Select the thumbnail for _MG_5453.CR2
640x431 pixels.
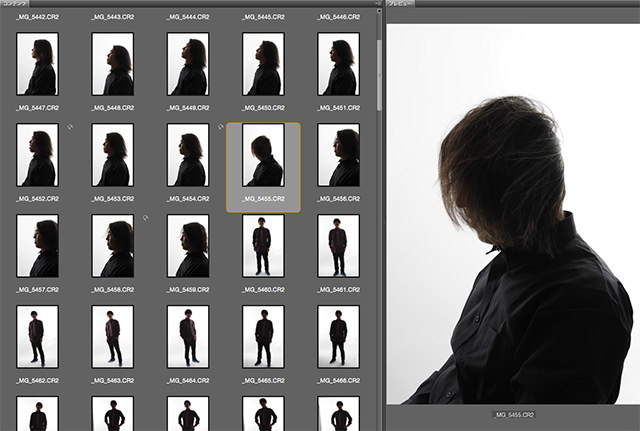[x=113, y=155]
